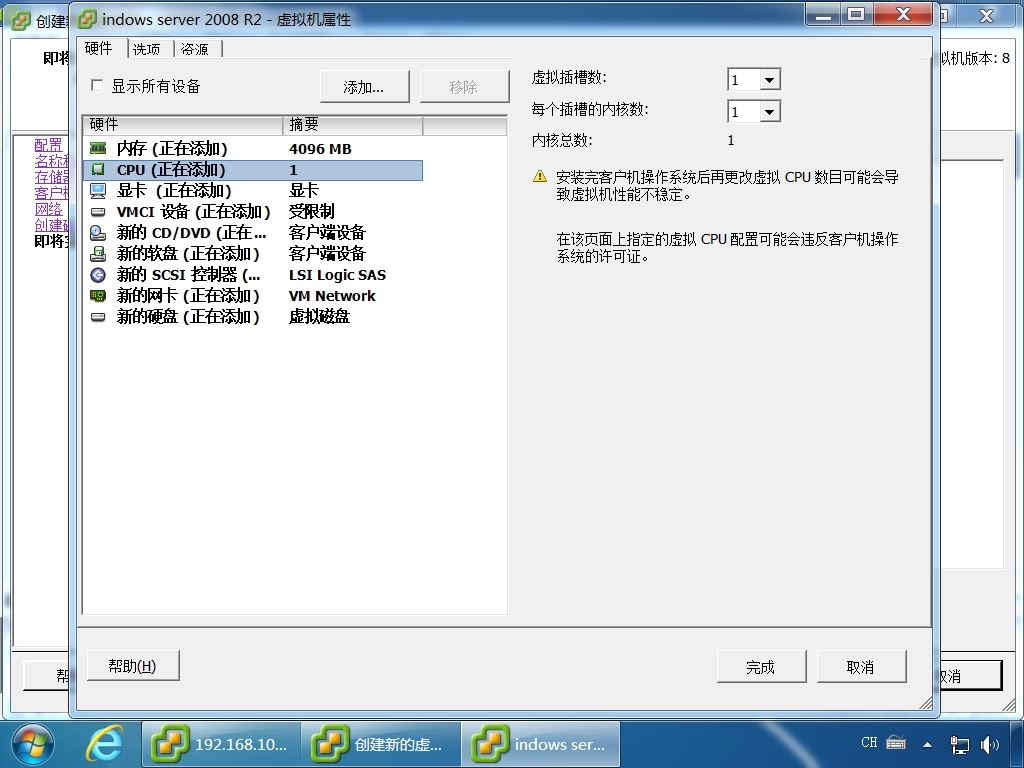Click the new CD/DVD drive icon

pyautogui.click(x=98, y=232)
